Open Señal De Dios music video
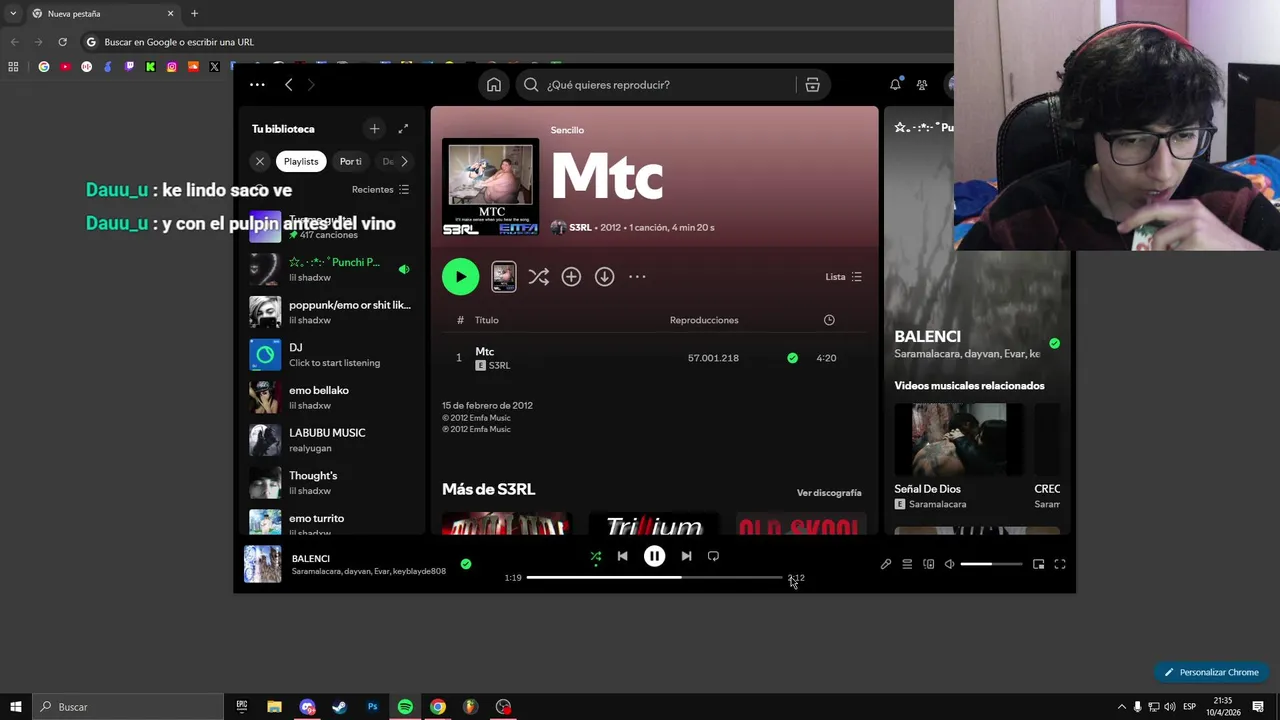The width and height of the screenshot is (1280, 720). click(x=958, y=439)
